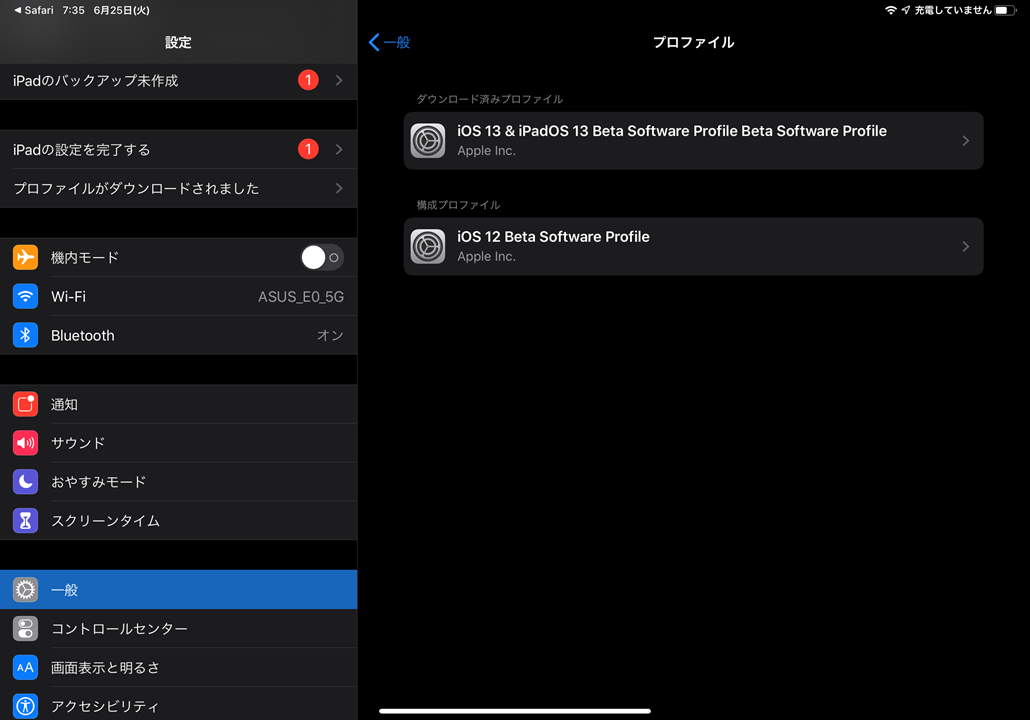The height and width of the screenshot is (720, 1030).
Task: Tap the Wi-Fi row label
Action: tap(68, 297)
